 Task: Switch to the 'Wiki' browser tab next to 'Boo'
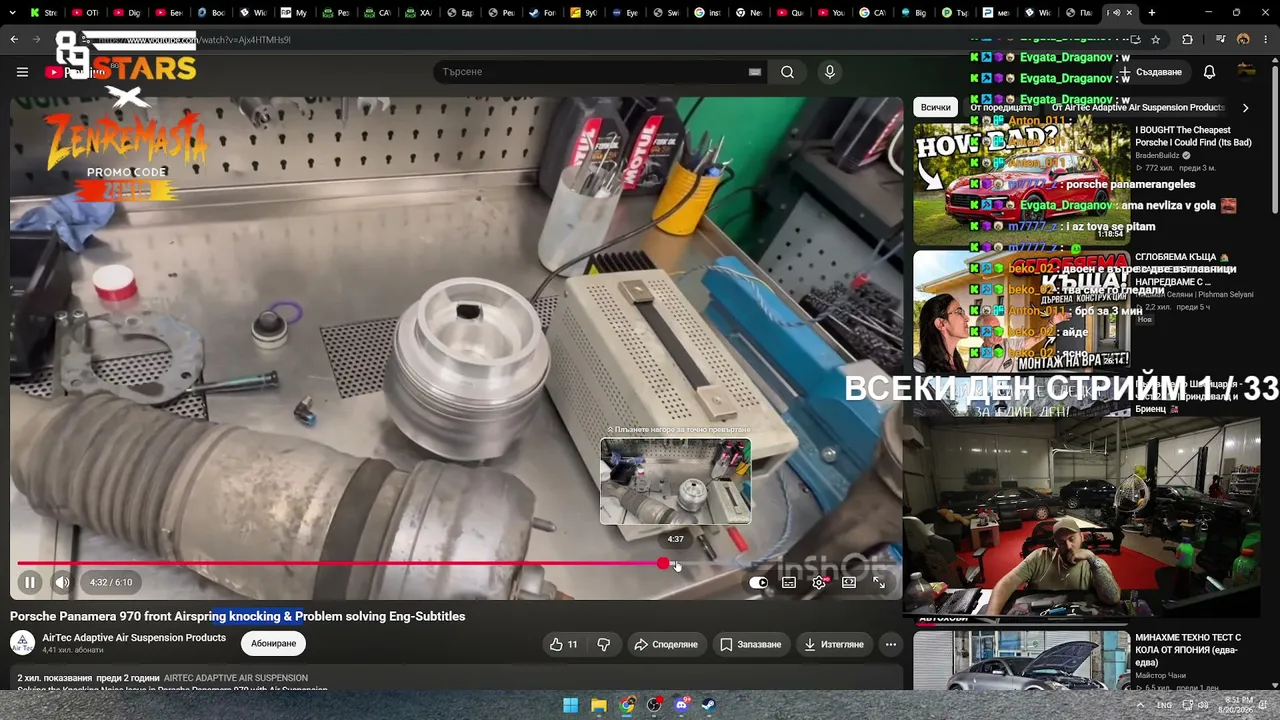click(253, 13)
